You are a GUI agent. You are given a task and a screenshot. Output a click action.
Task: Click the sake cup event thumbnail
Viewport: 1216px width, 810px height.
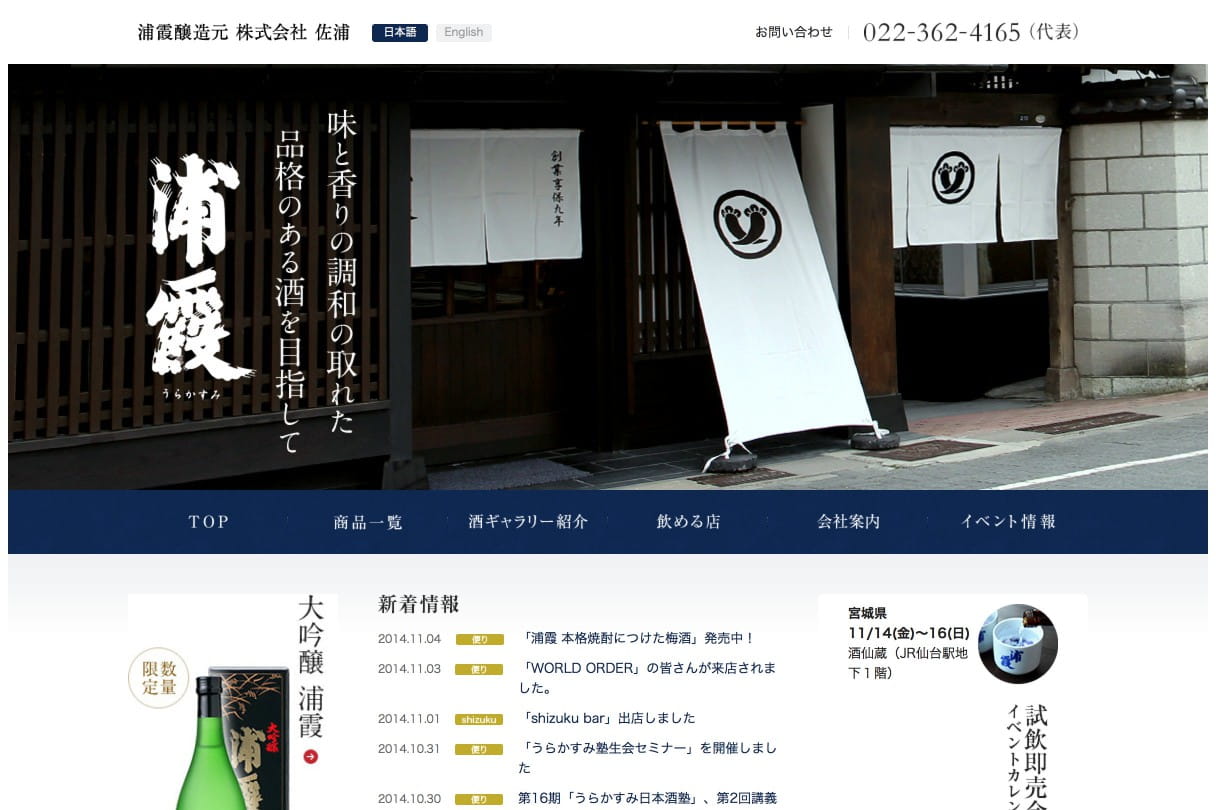1017,644
